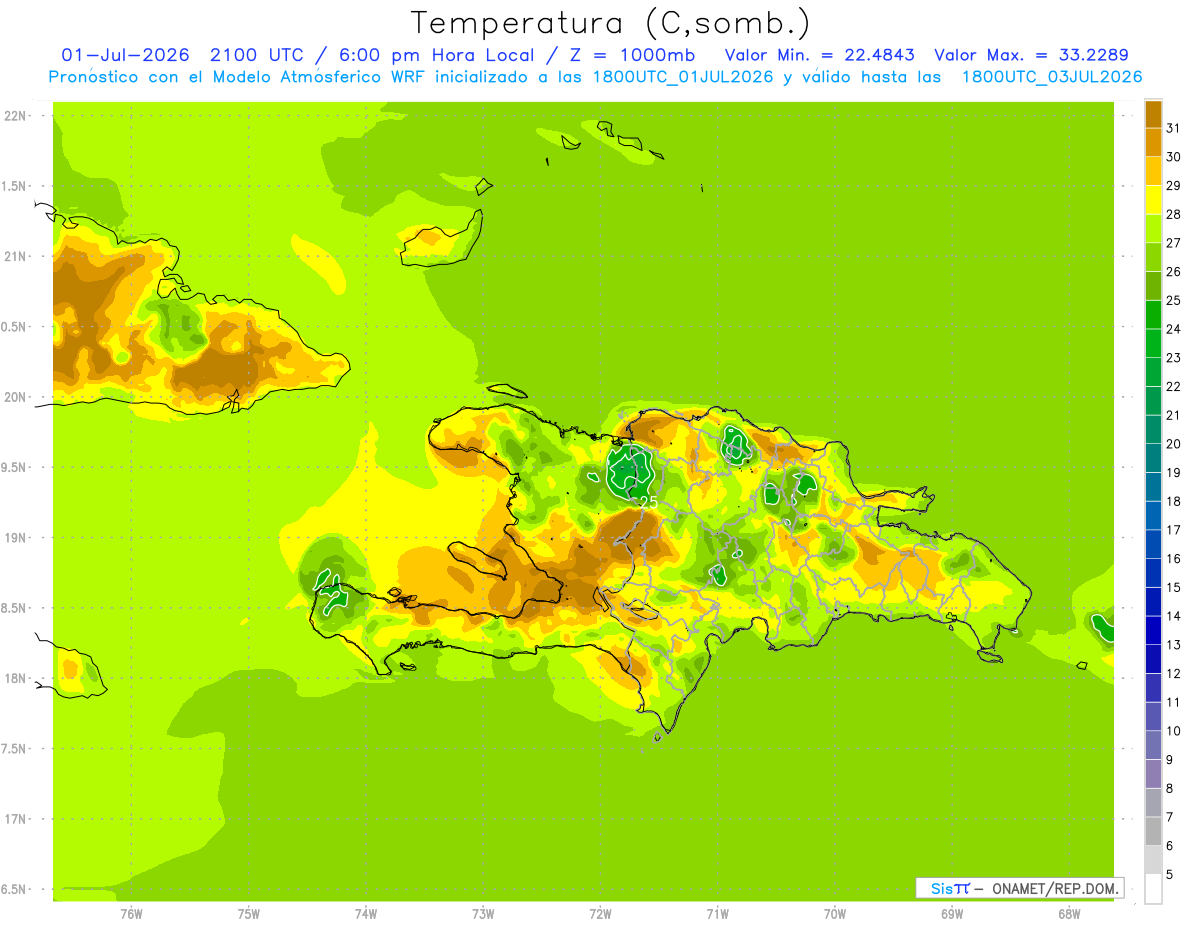Screen dimensions: 1200x927
Task: Click the 18N latitude axis label
Action: coord(15,678)
